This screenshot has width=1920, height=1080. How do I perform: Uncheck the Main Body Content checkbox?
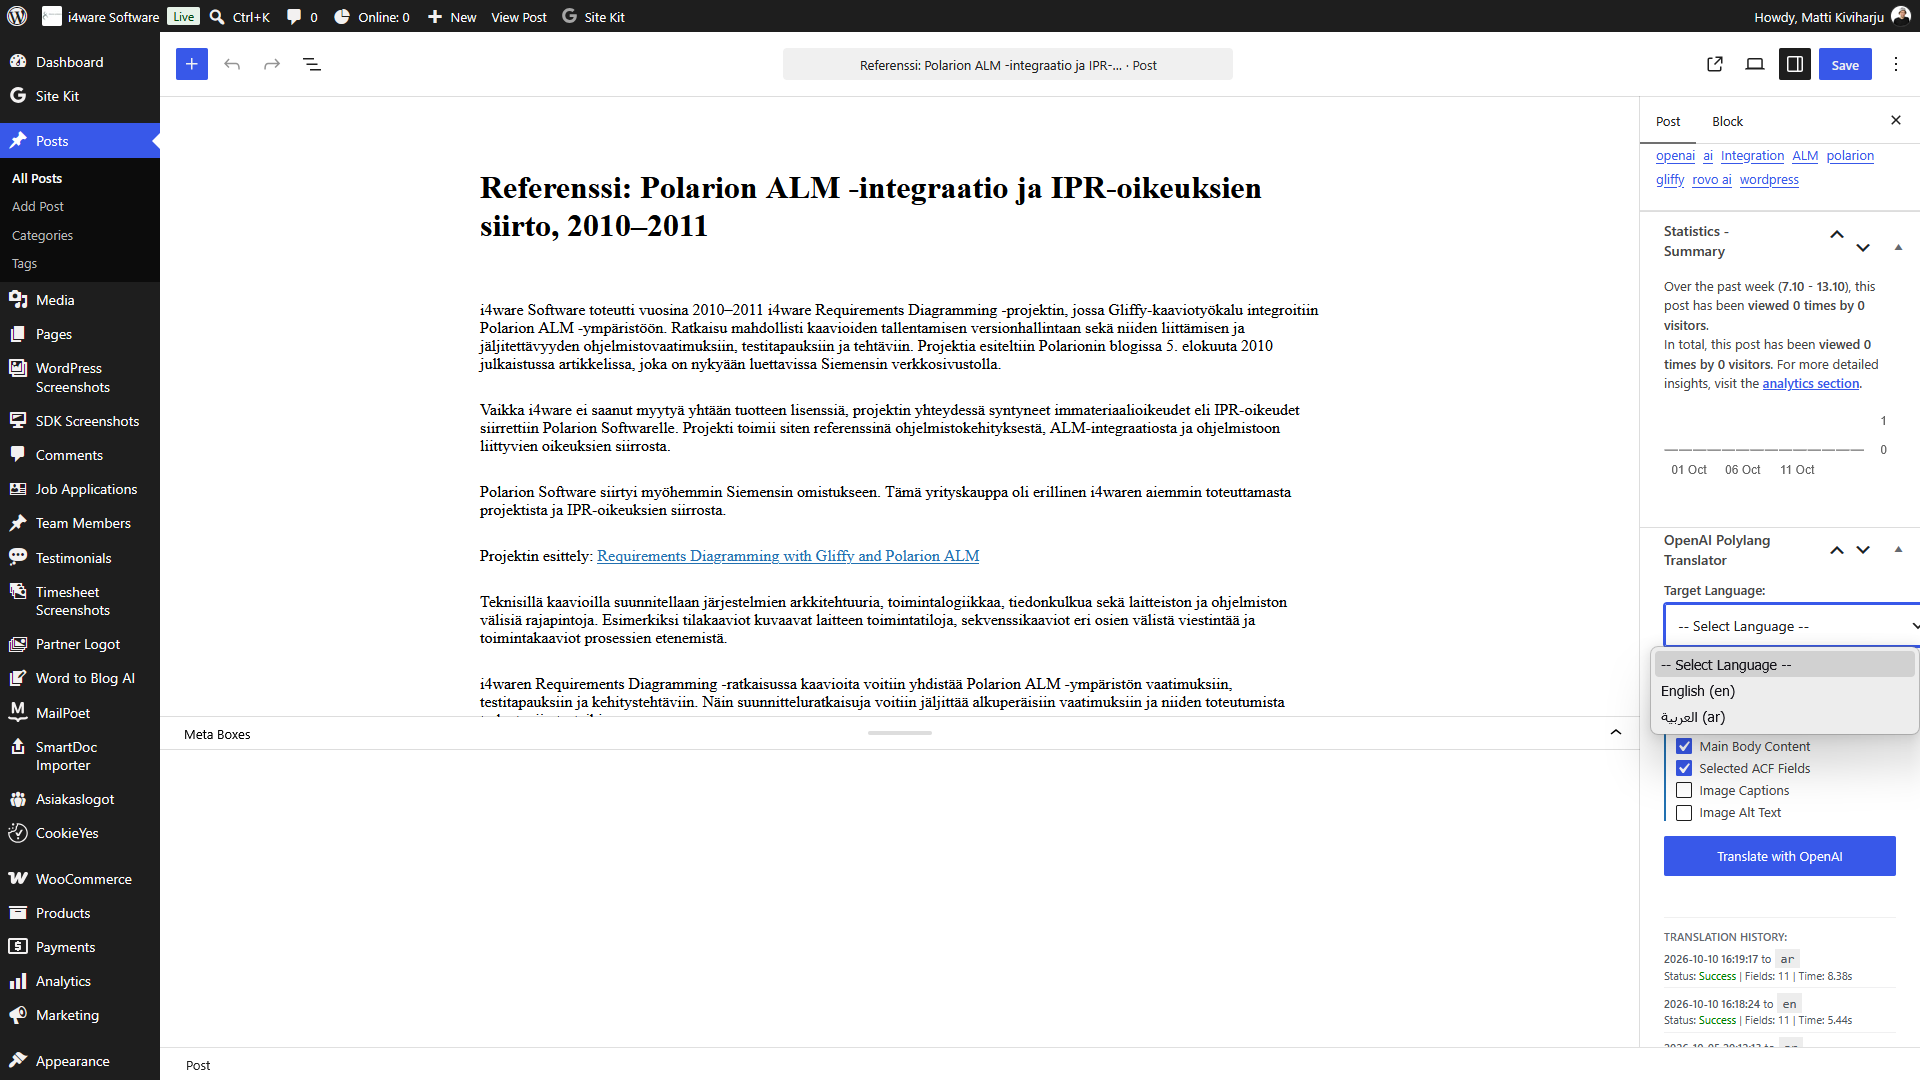click(x=1684, y=746)
